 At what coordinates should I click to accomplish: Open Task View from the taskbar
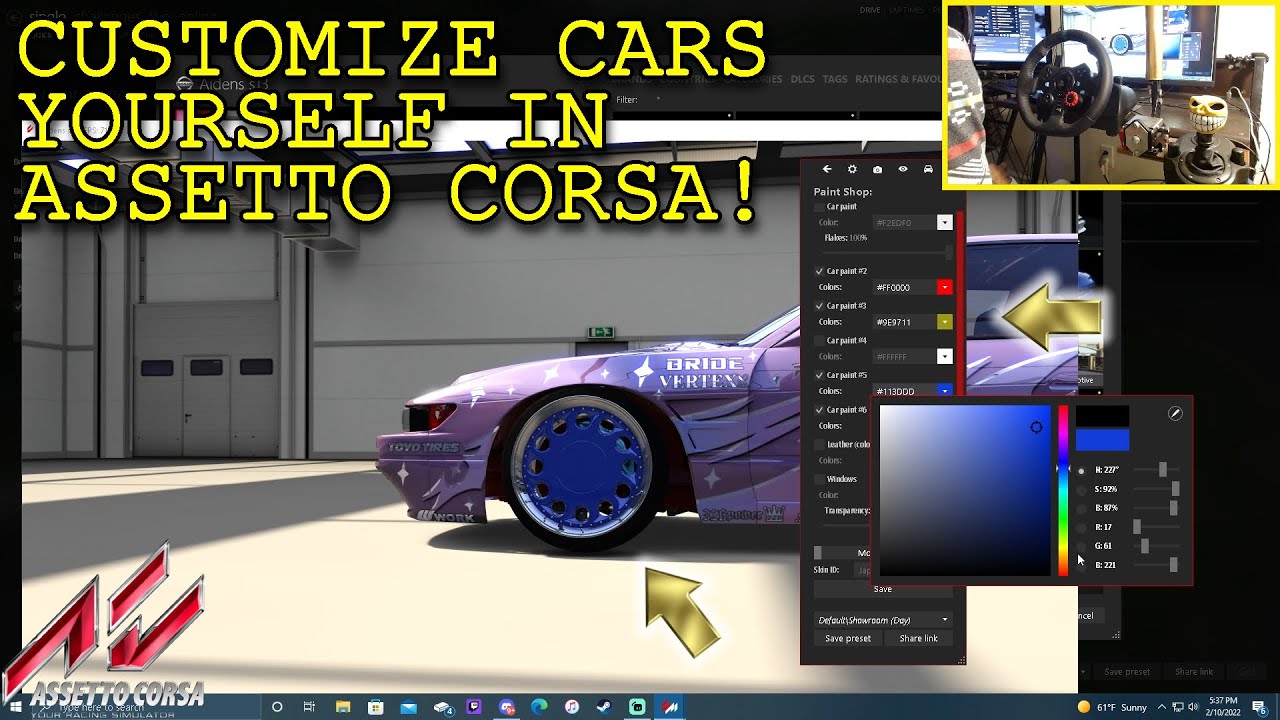(x=309, y=707)
